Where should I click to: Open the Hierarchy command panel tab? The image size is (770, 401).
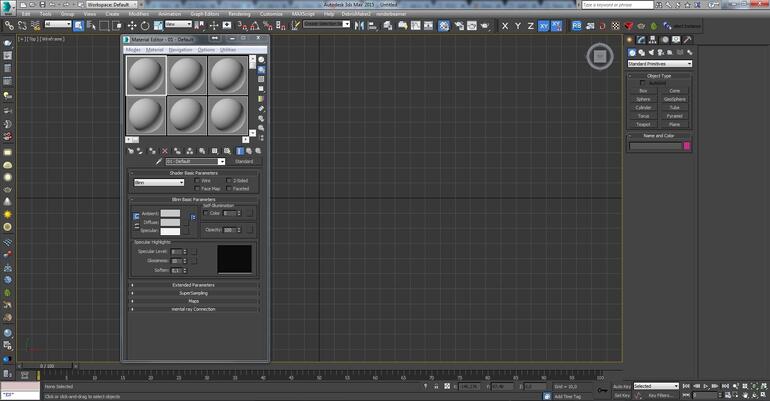point(653,40)
